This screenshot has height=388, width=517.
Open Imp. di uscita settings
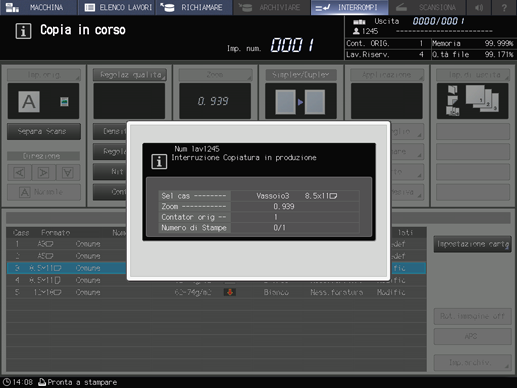[x=473, y=75]
